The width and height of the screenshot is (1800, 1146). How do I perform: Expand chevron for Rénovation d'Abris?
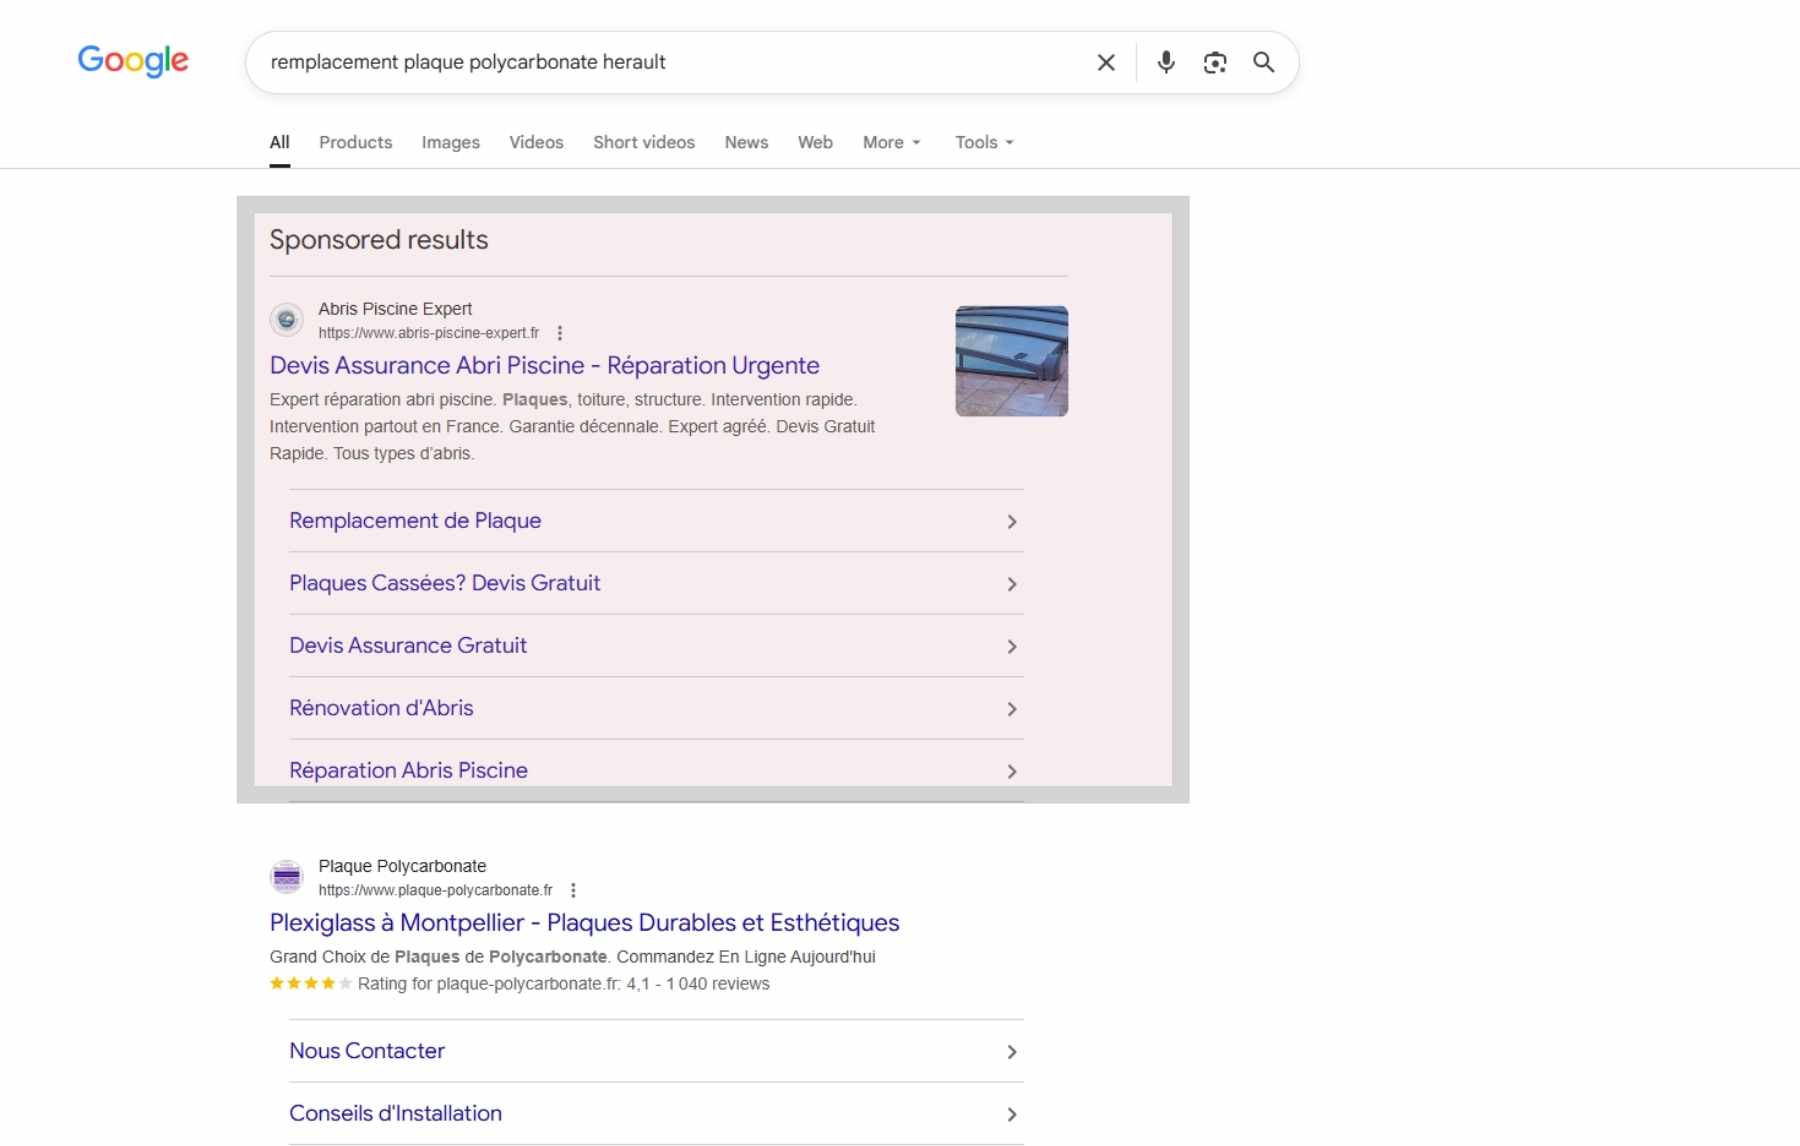coord(1012,709)
